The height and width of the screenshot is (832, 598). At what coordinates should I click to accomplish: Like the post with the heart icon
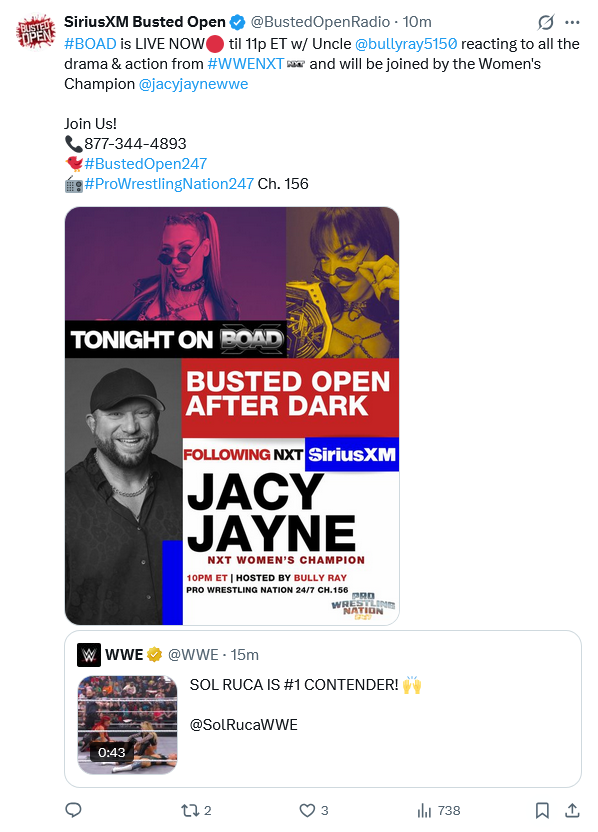307,810
